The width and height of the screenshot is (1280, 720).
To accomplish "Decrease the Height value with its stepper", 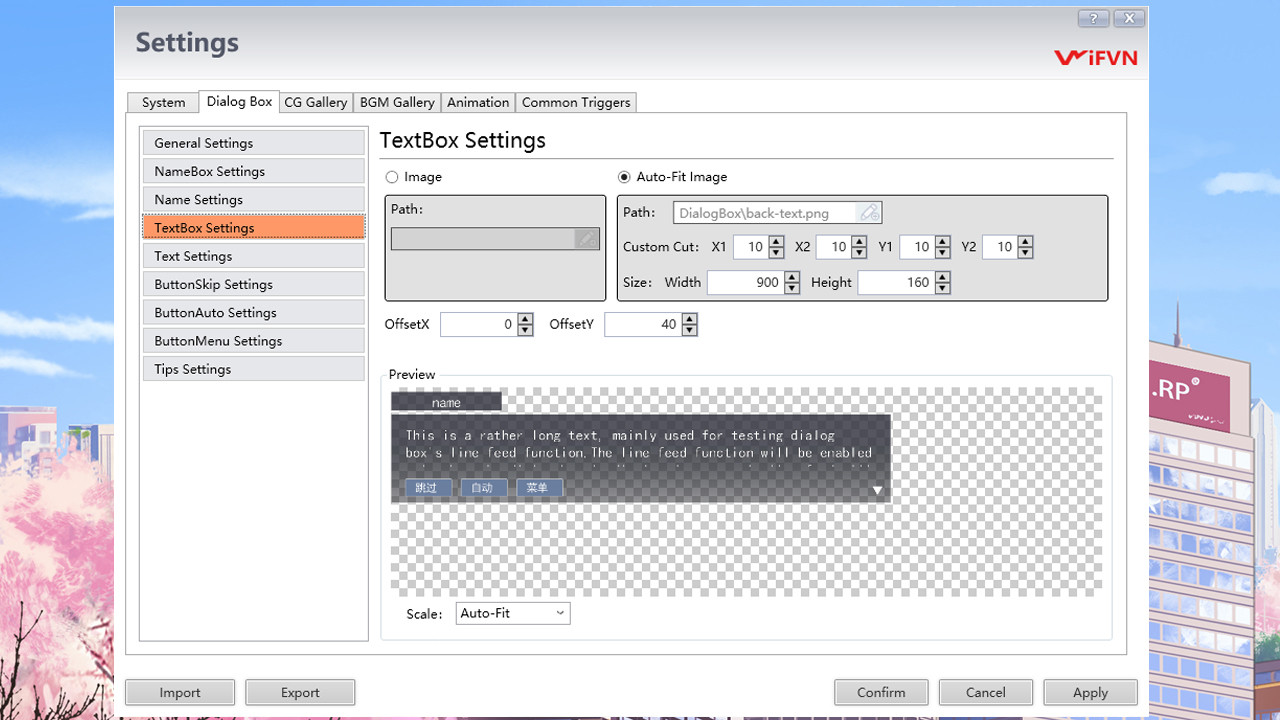I will [941, 287].
